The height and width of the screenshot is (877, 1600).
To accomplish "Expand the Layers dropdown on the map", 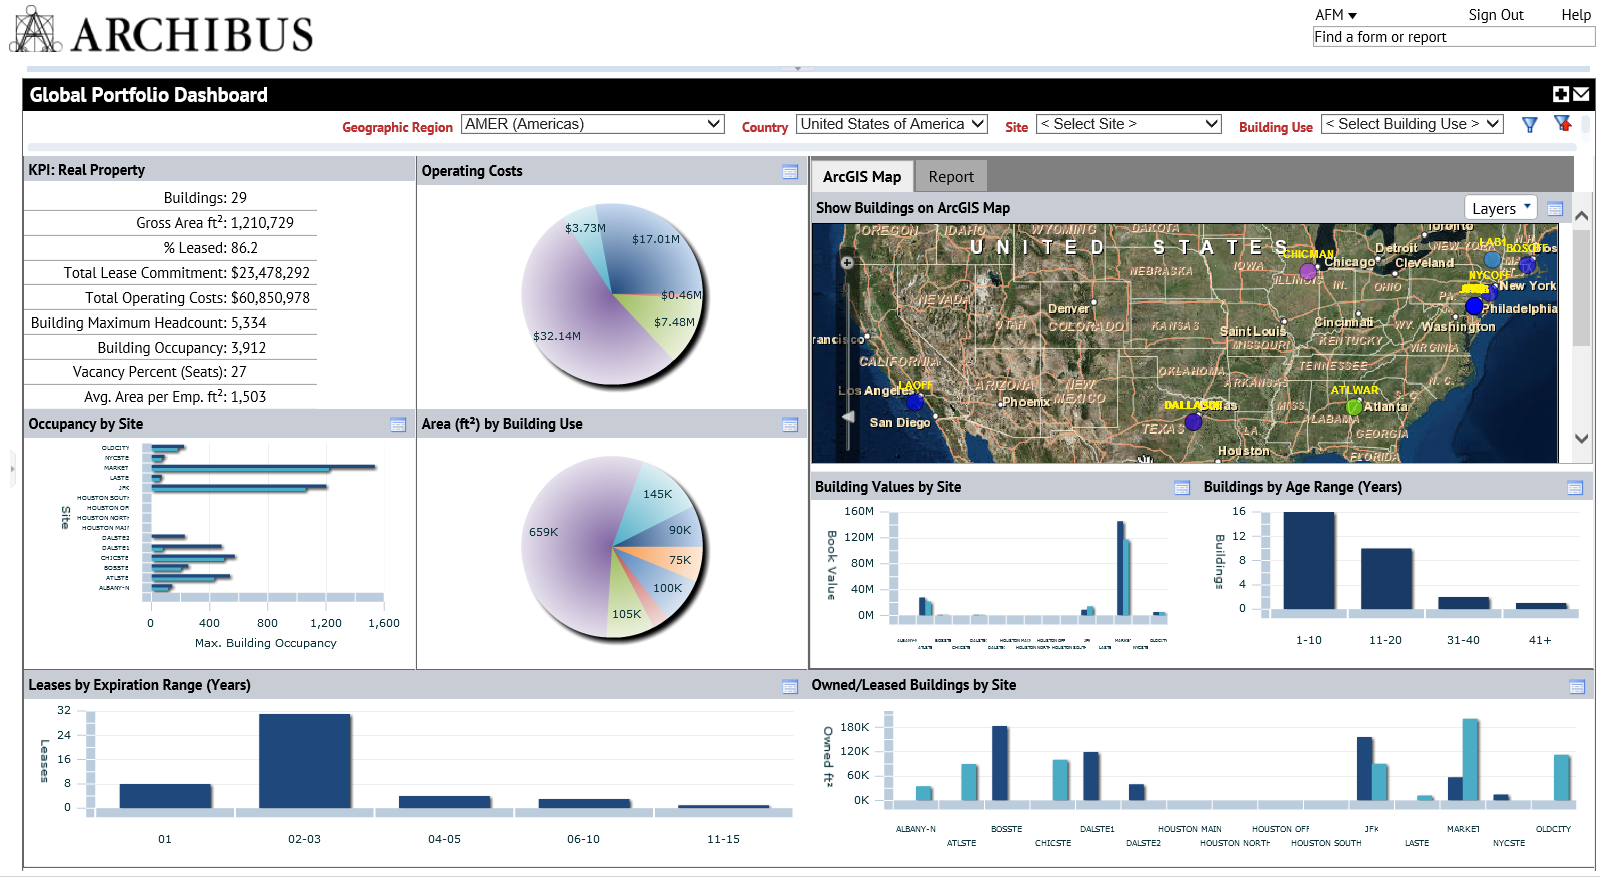I will point(1499,208).
